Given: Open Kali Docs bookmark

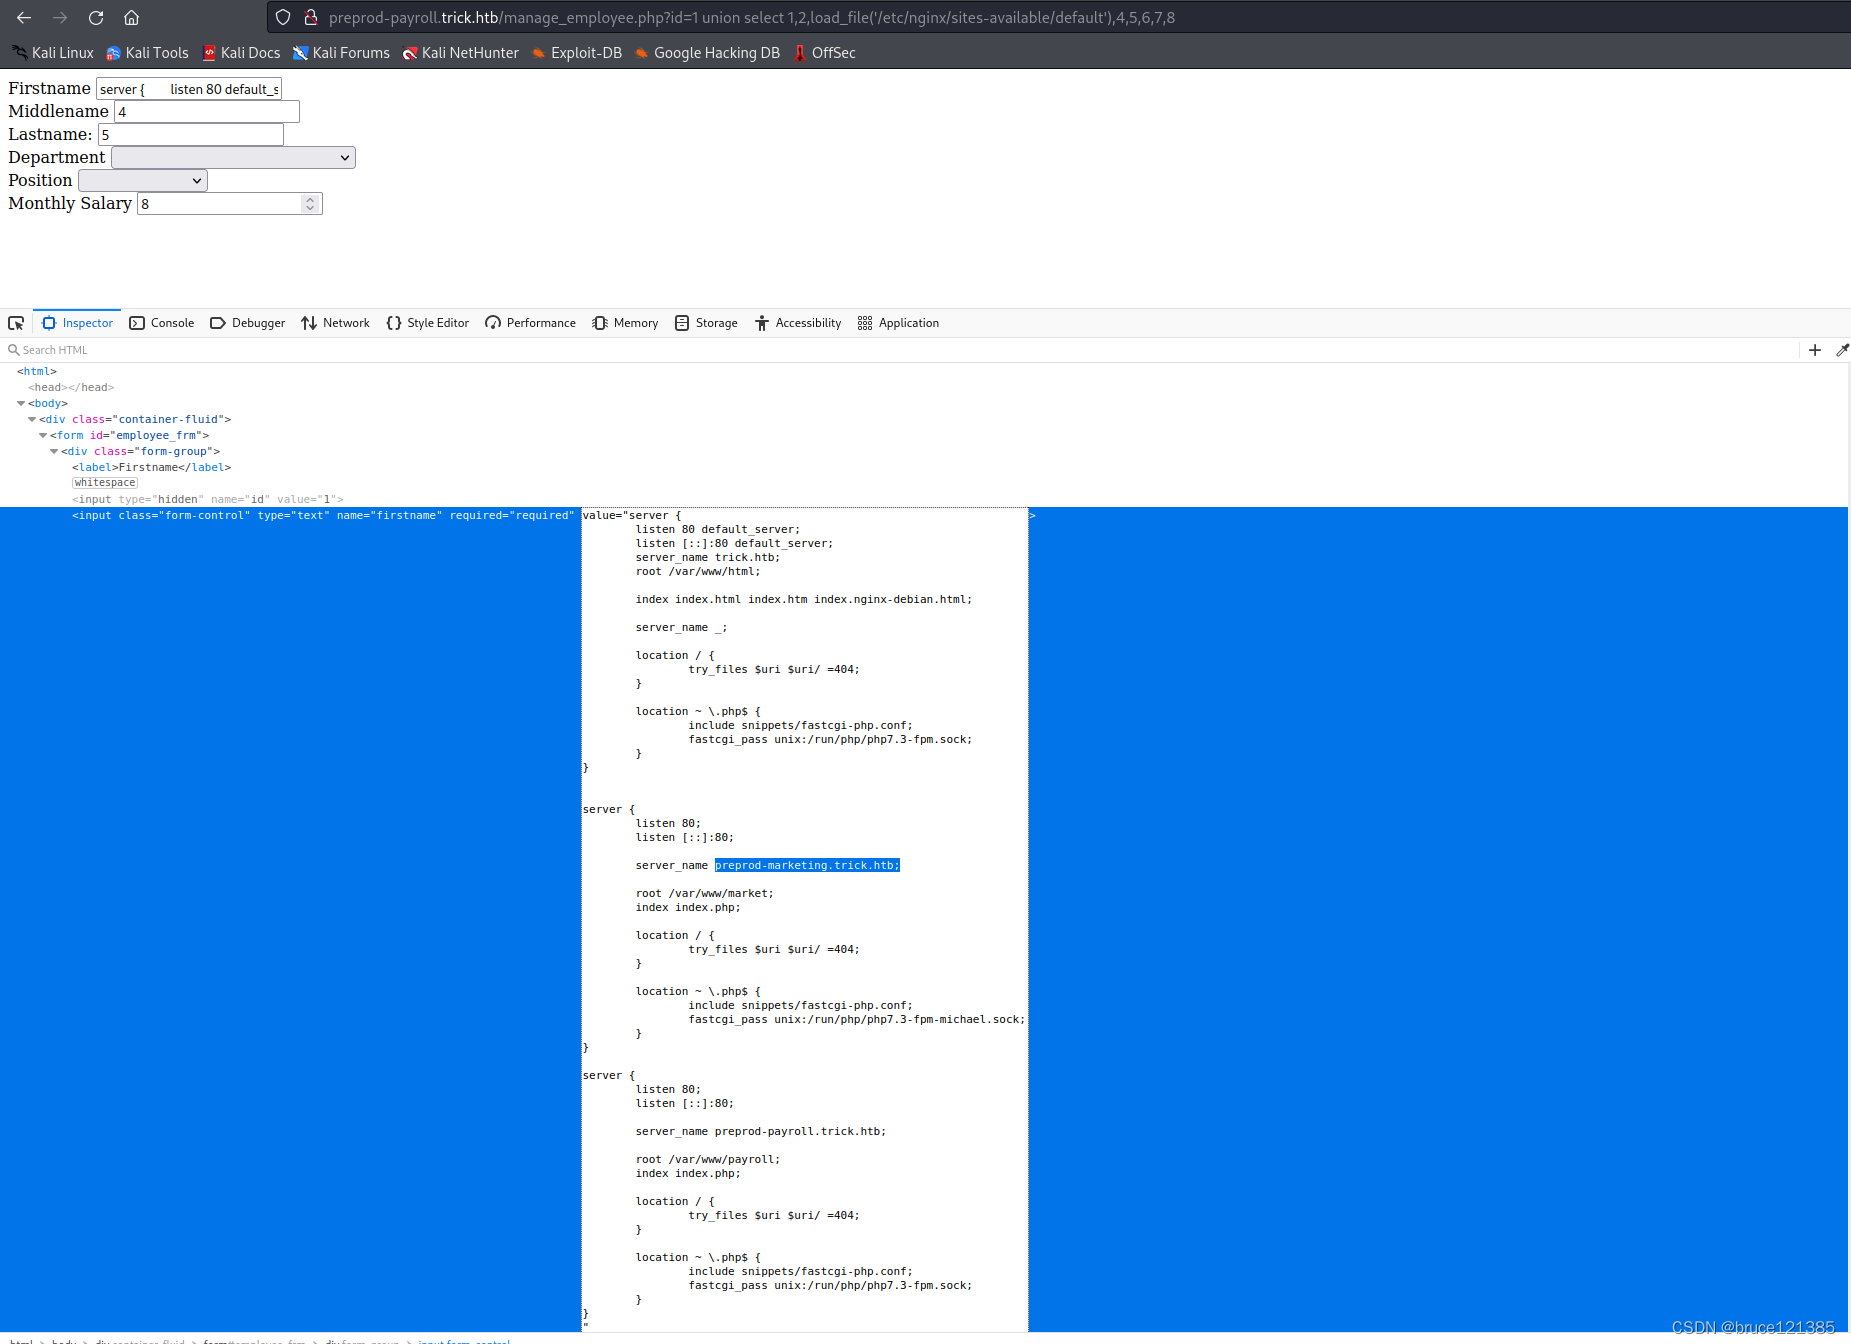Looking at the screenshot, I should (x=241, y=53).
